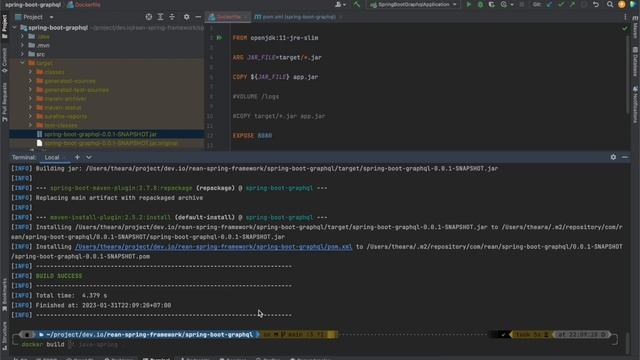
Task: Toggle the Structure tool window
Action: click(x=4, y=336)
